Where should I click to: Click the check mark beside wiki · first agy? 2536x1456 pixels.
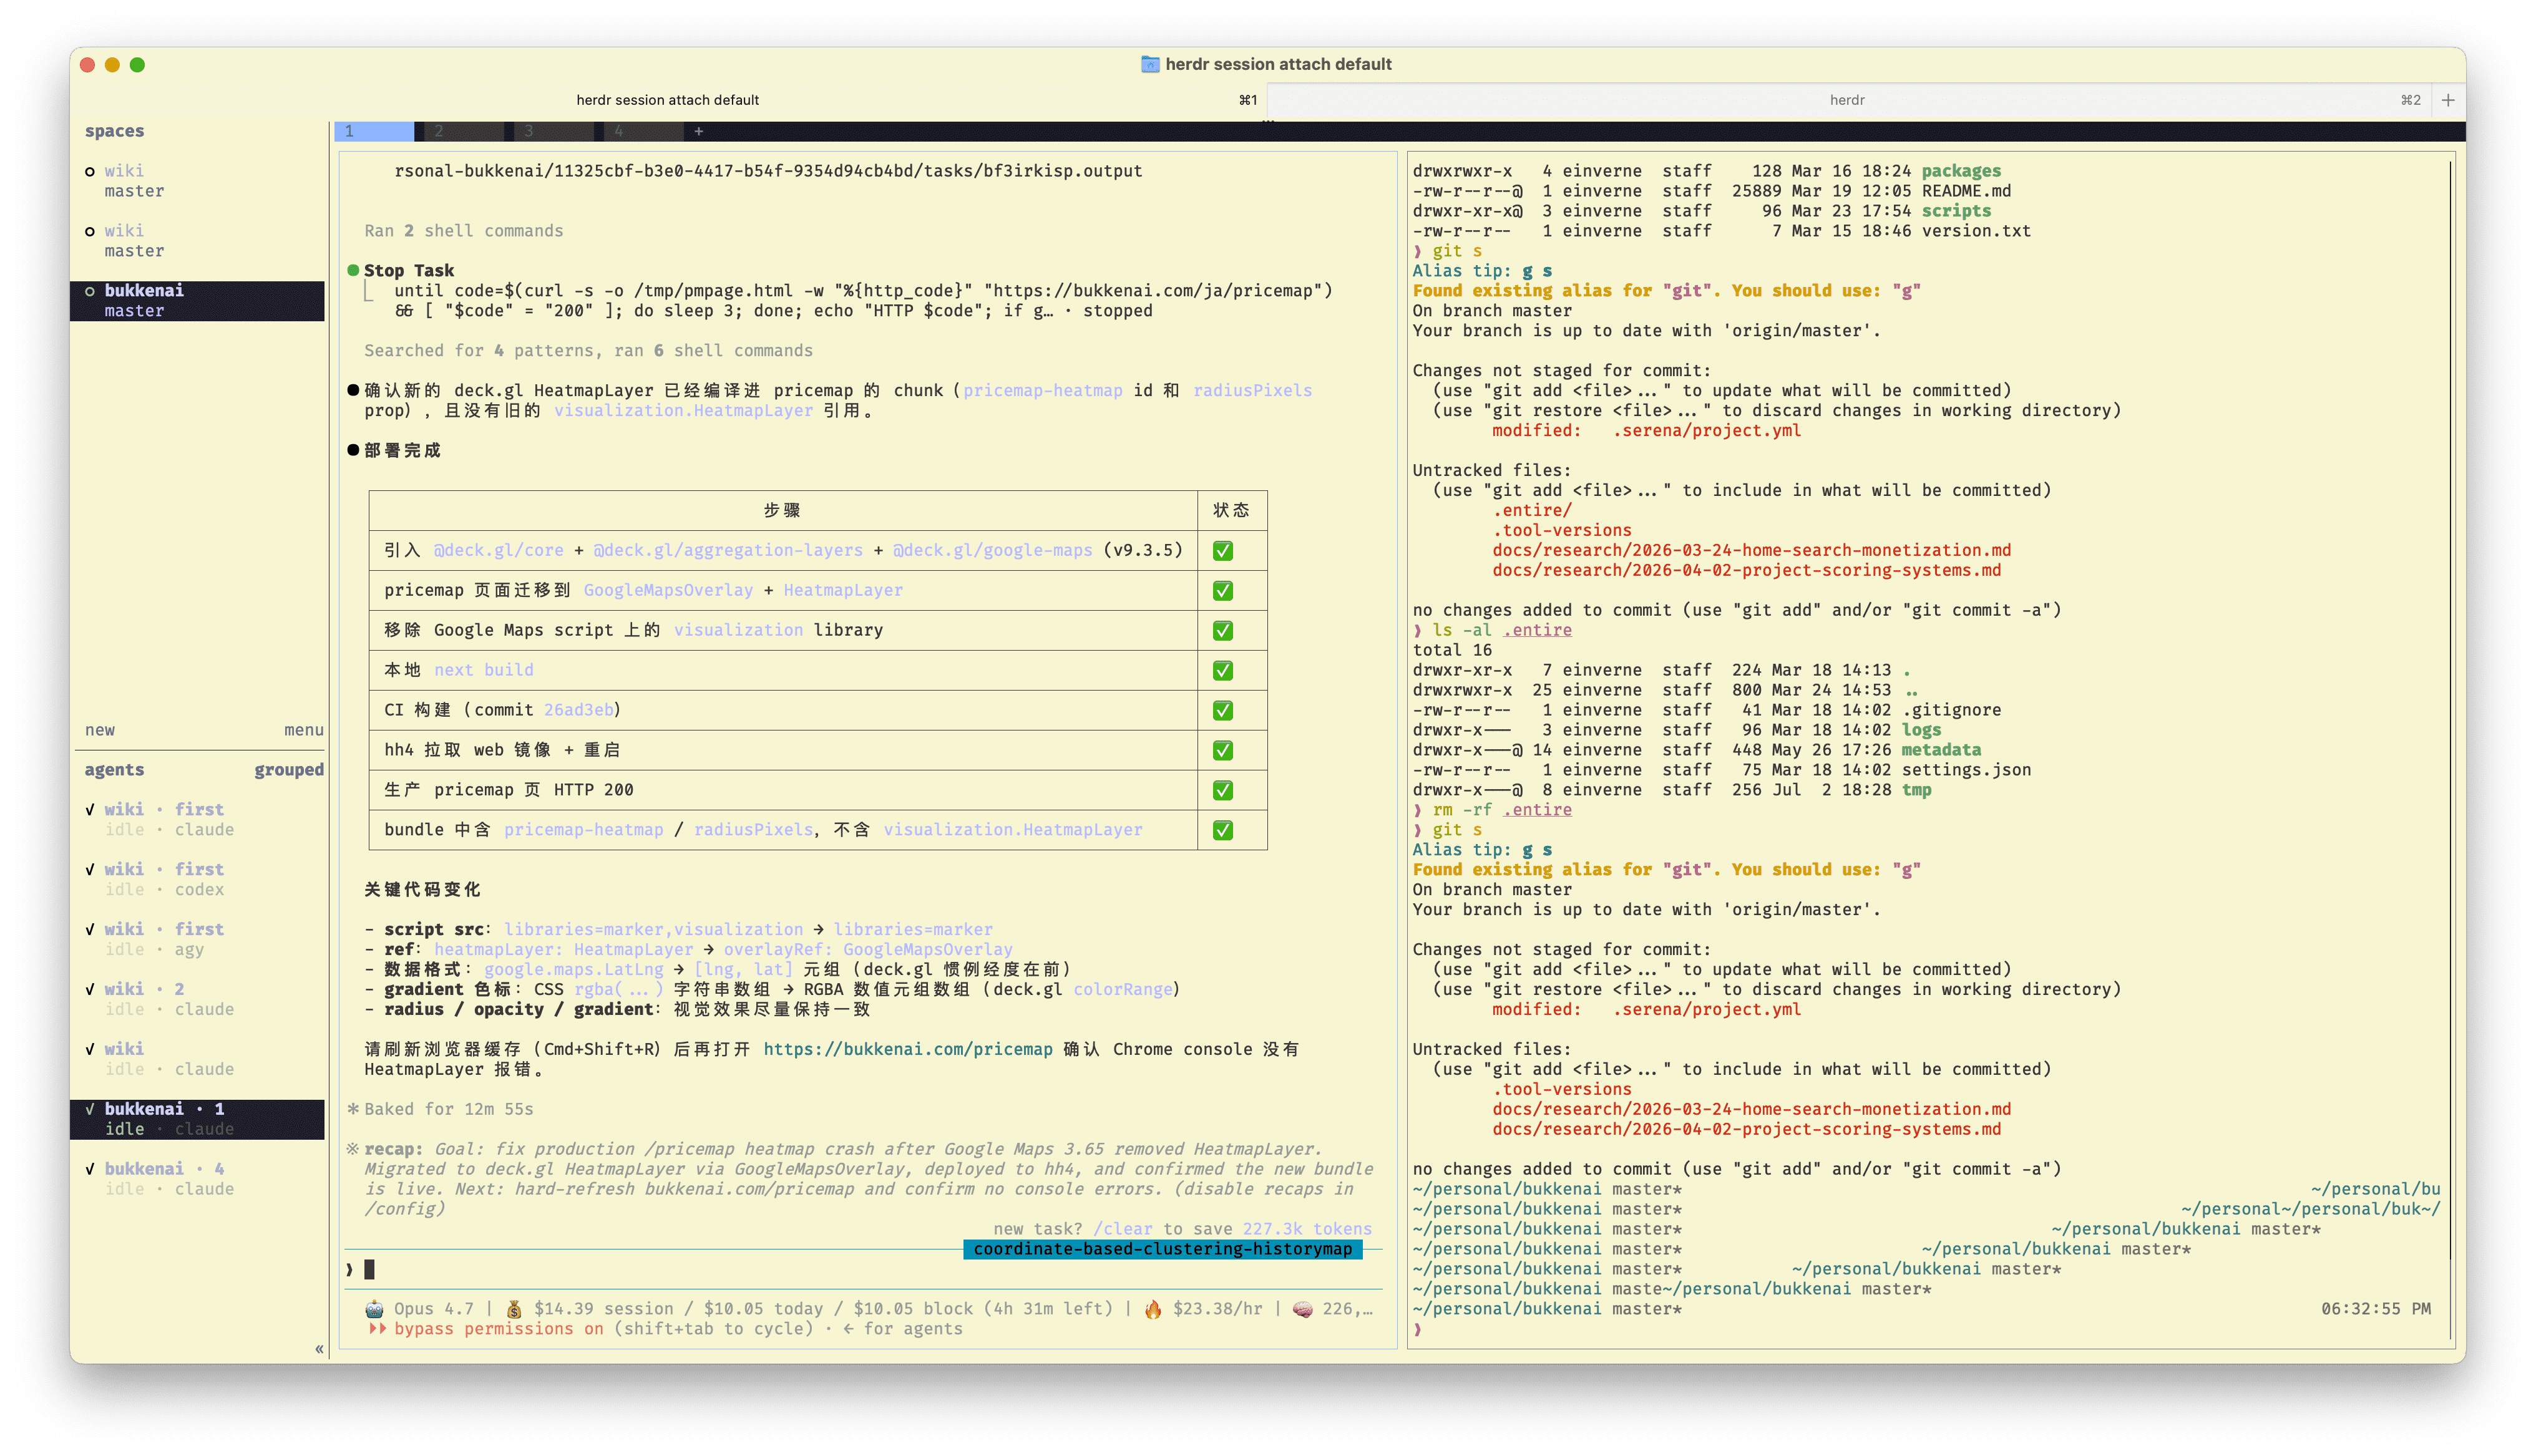pyautogui.click(x=90, y=929)
